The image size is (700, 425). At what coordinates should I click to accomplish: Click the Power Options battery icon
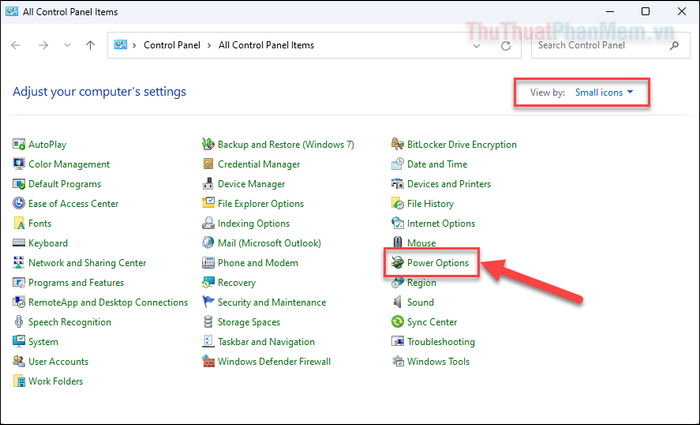[x=398, y=263]
